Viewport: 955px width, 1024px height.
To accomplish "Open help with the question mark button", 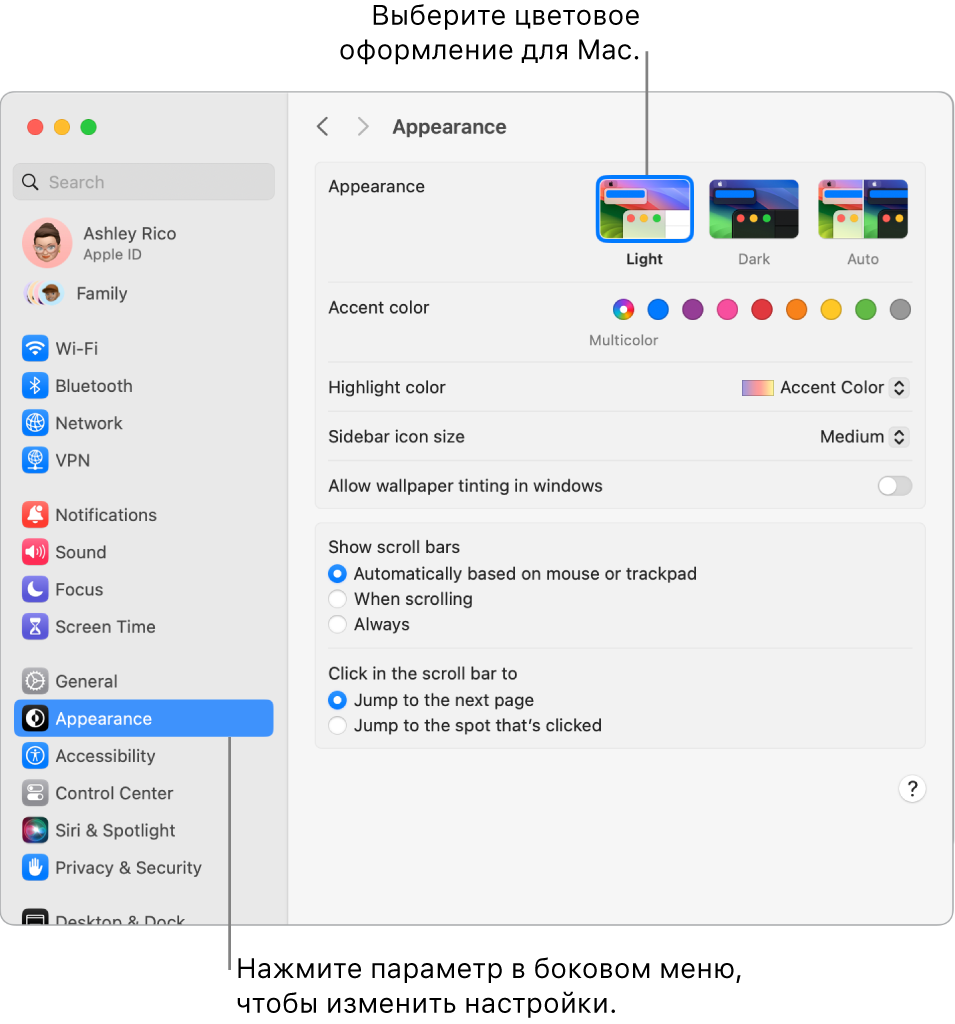I will (x=912, y=789).
